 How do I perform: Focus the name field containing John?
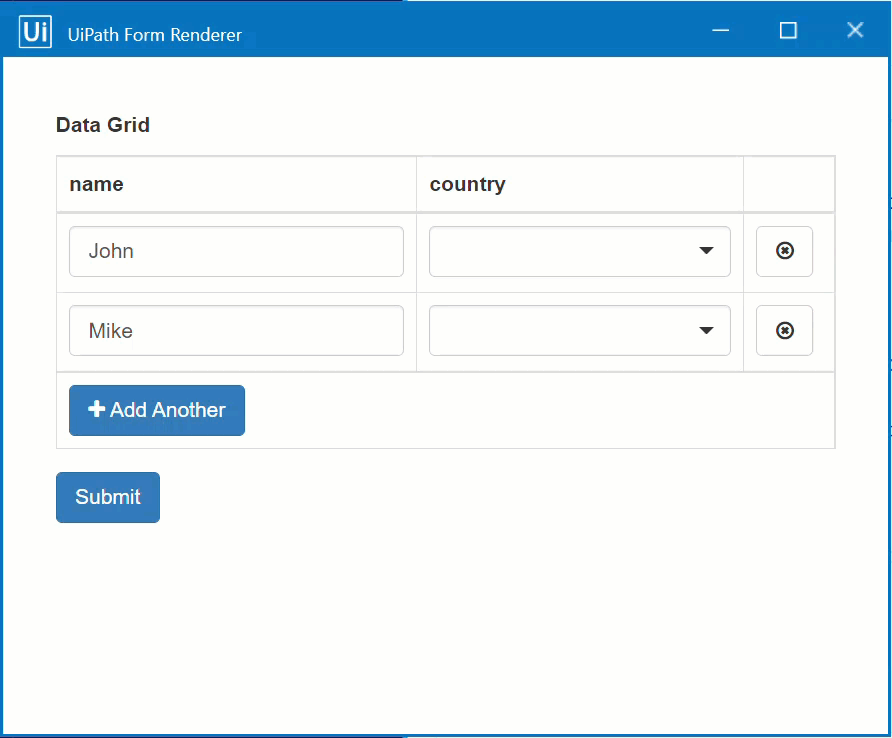click(236, 251)
